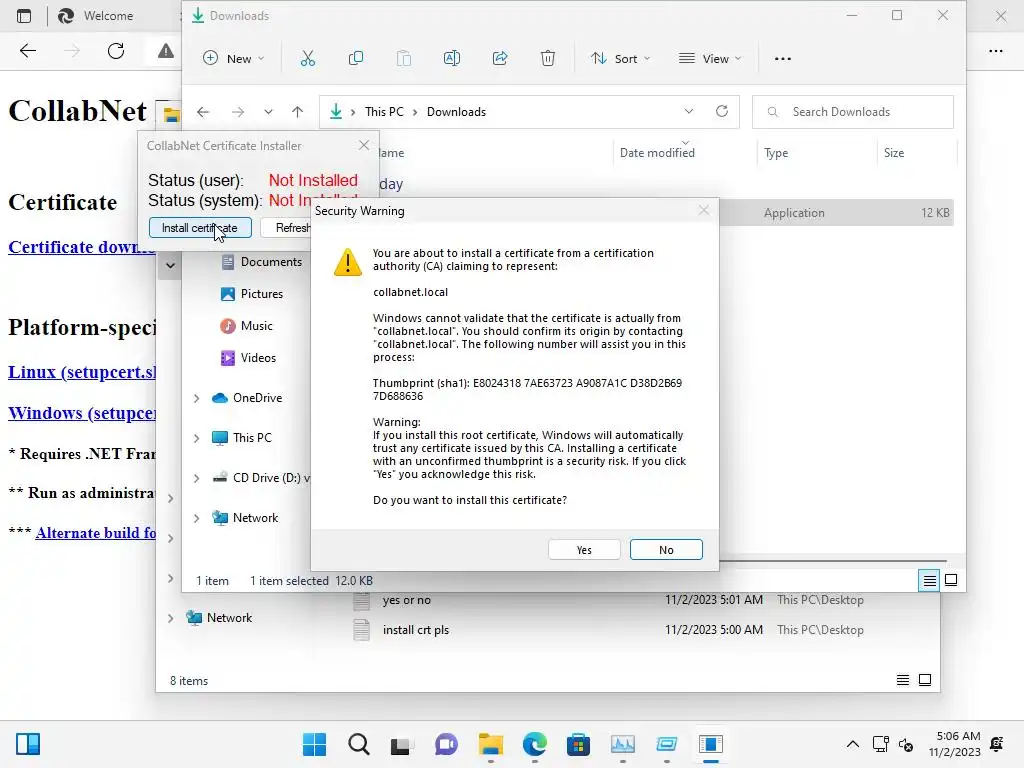Click browser back arrow
The image size is (1024, 768).
click(27, 51)
